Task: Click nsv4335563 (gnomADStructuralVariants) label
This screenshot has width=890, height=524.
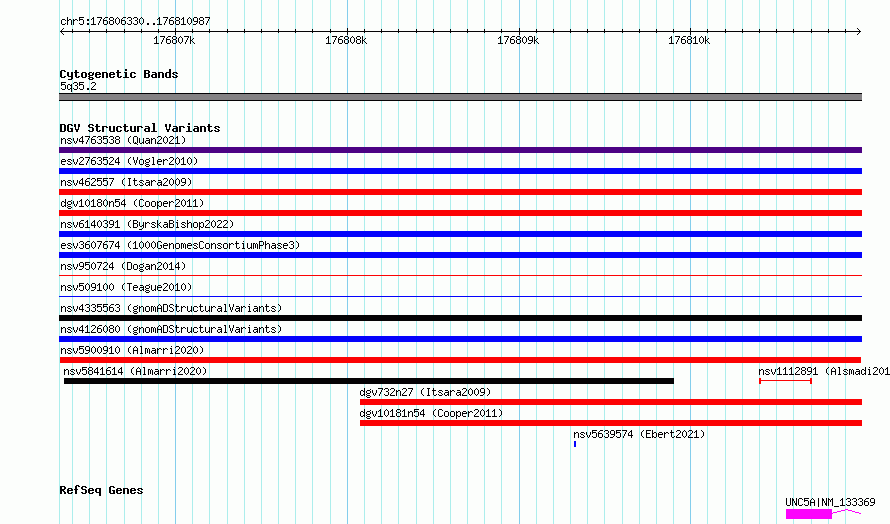Action: pyautogui.click(x=171, y=308)
